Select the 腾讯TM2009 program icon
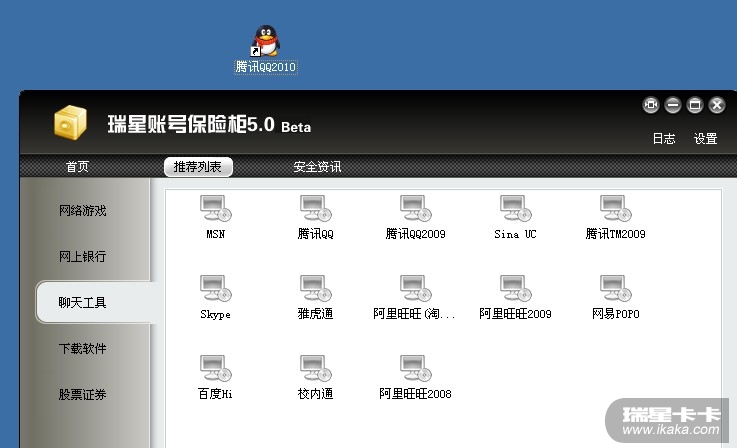This screenshot has width=737, height=448. 615,208
